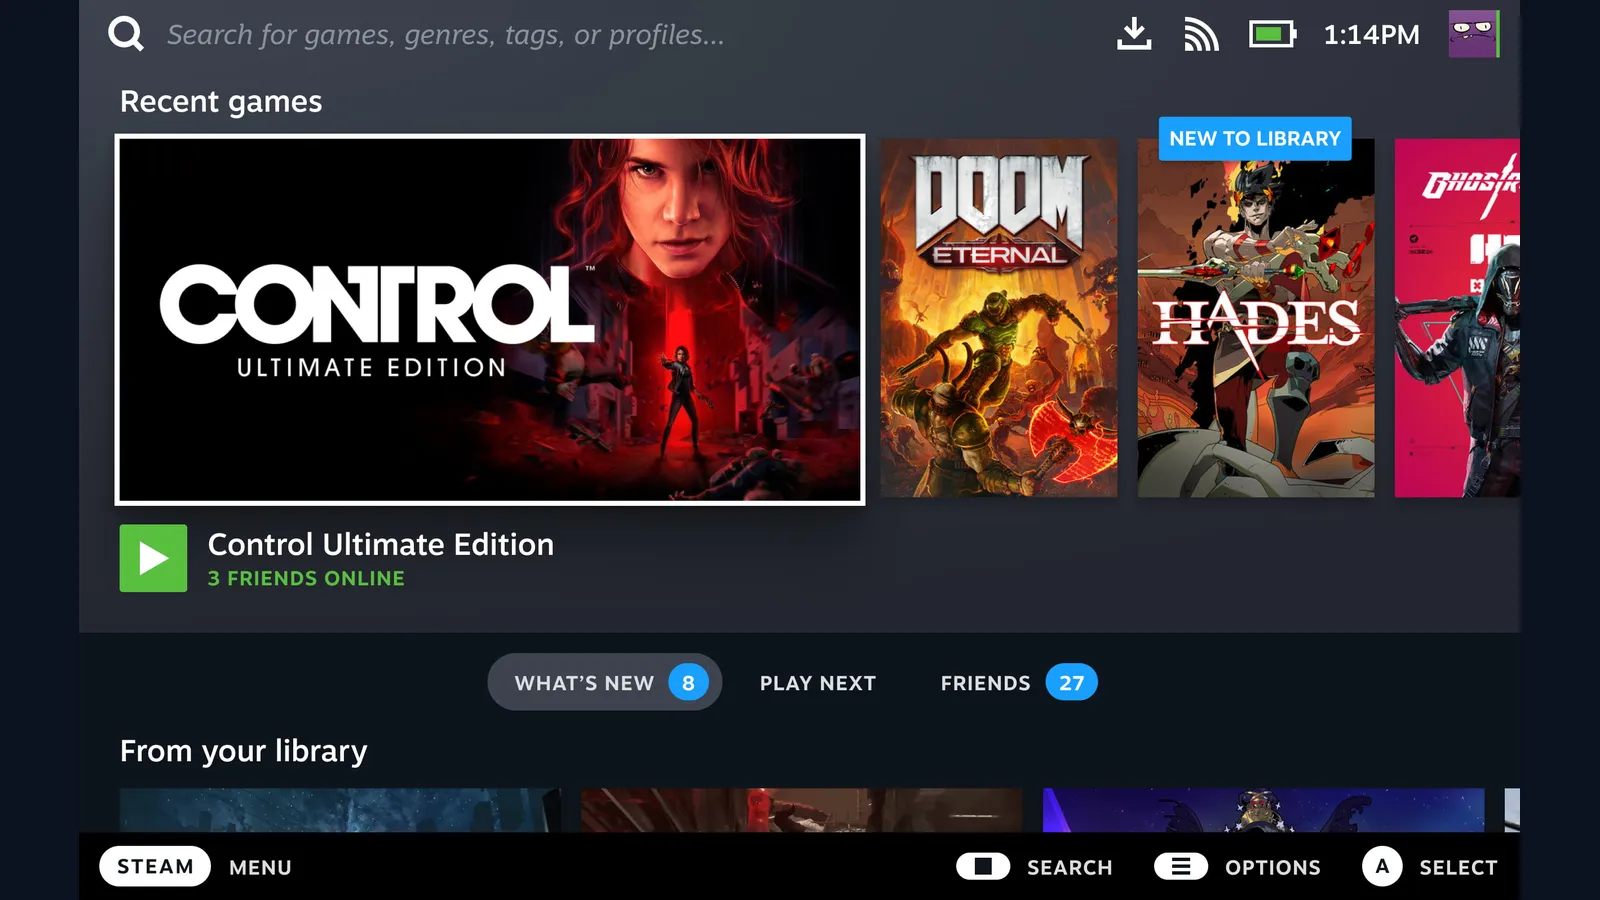This screenshot has width=1600, height=900.
Task: Click the 'Recent games' heading
Action: click(x=221, y=102)
